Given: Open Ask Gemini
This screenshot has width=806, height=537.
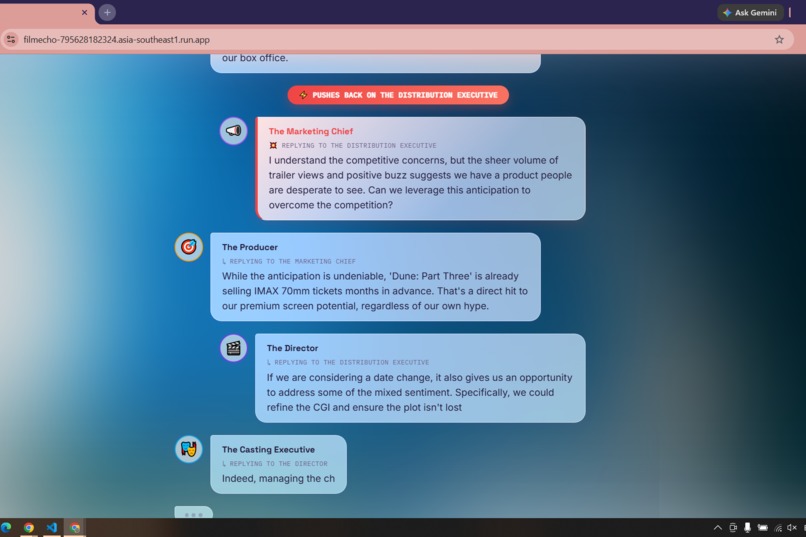Looking at the screenshot, I should (749, 12).
